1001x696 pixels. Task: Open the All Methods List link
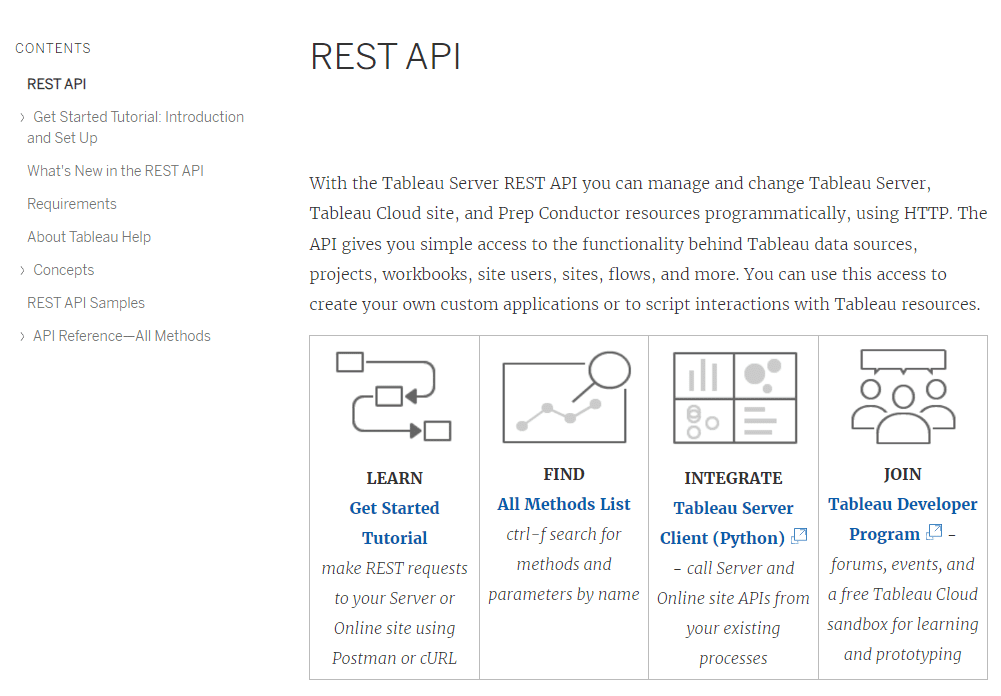click(564, 503)
